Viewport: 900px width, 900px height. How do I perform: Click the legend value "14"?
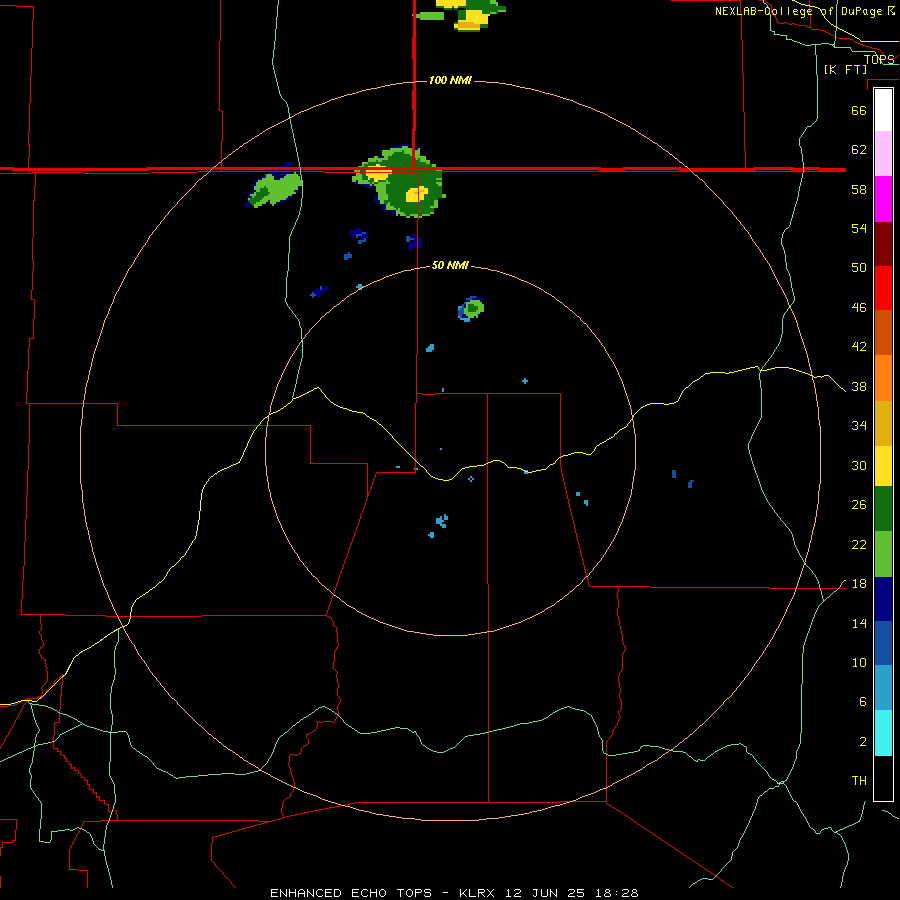(x=859, y=623)
